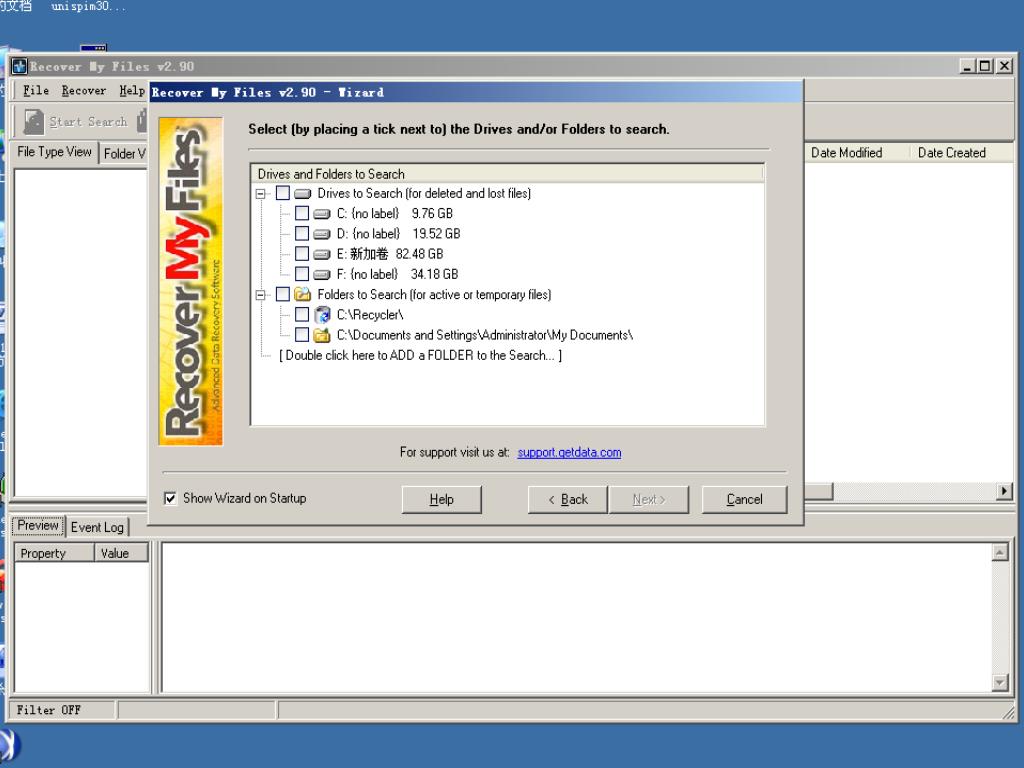
Task: Click 'Double click here to ADD a FOLDER' entry
Action: [x=421, y=355]
